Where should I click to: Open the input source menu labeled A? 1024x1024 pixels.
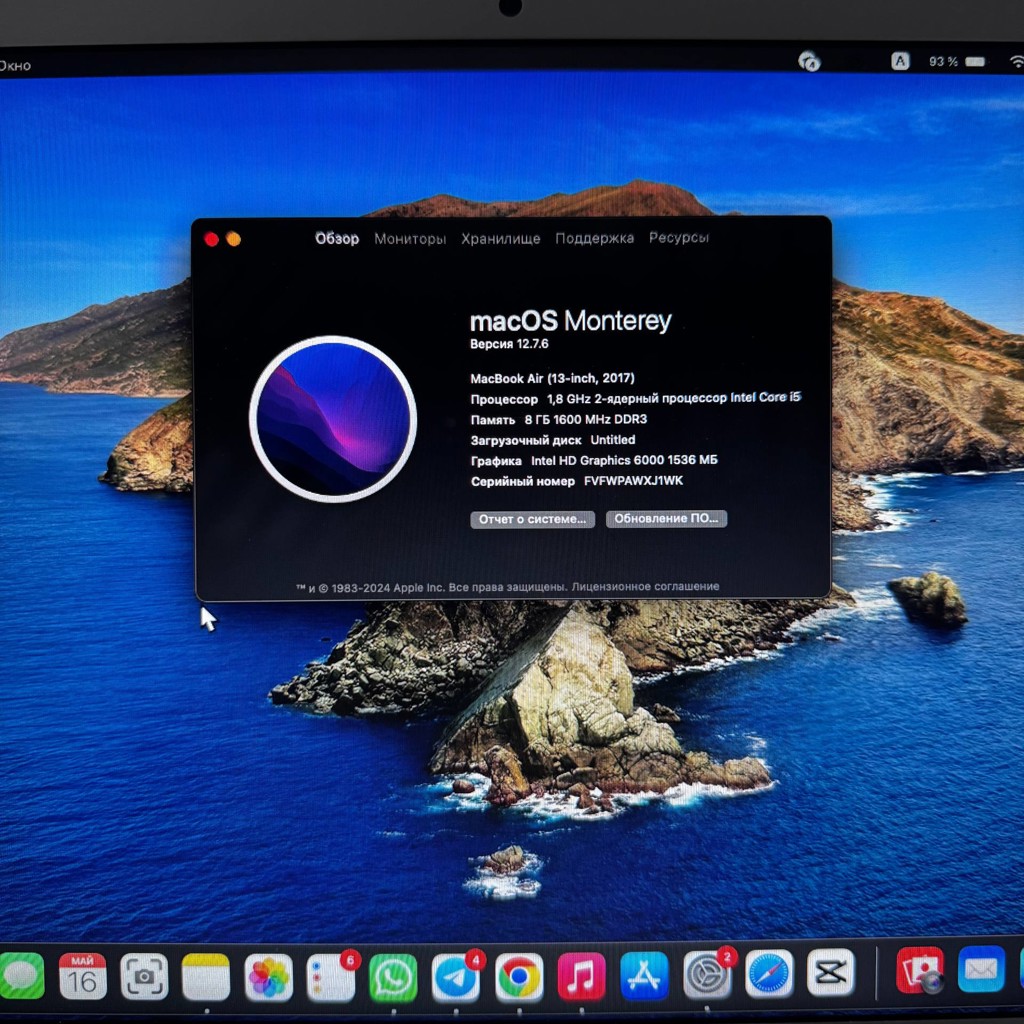900,61
